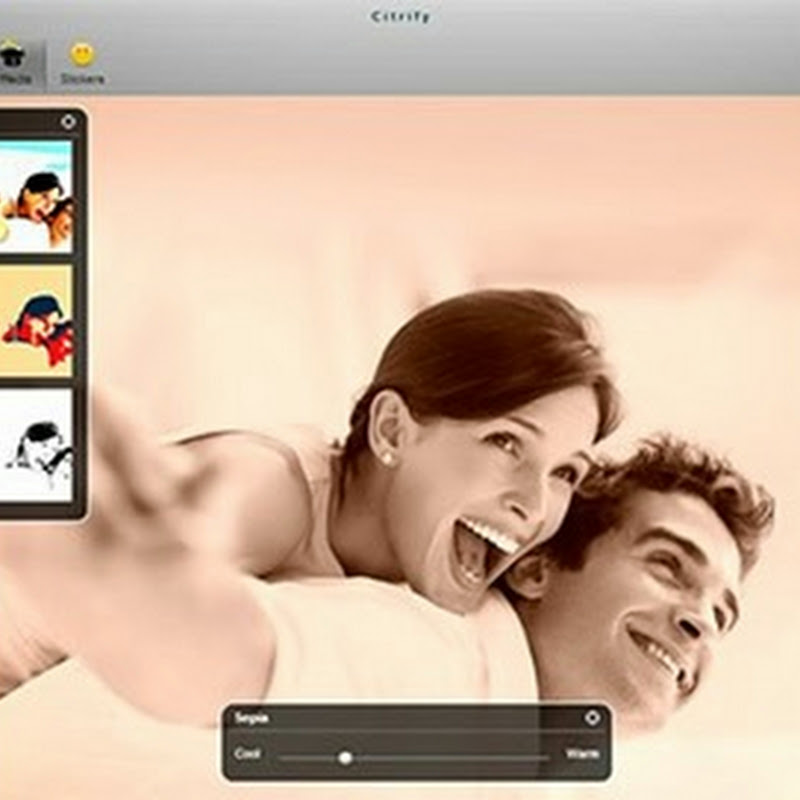Close the Sepia adjustment panel
800x800 pixels.
pos(592,718)
